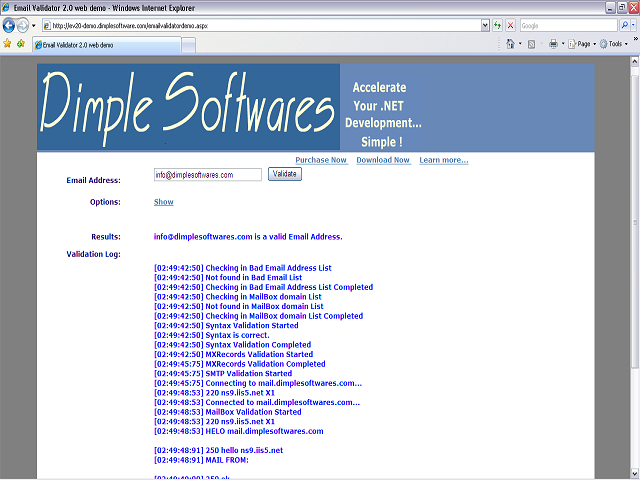Refresh the page with the green arrows icon
The width and height of the screenshot is (640, 480).
[497, 26]
